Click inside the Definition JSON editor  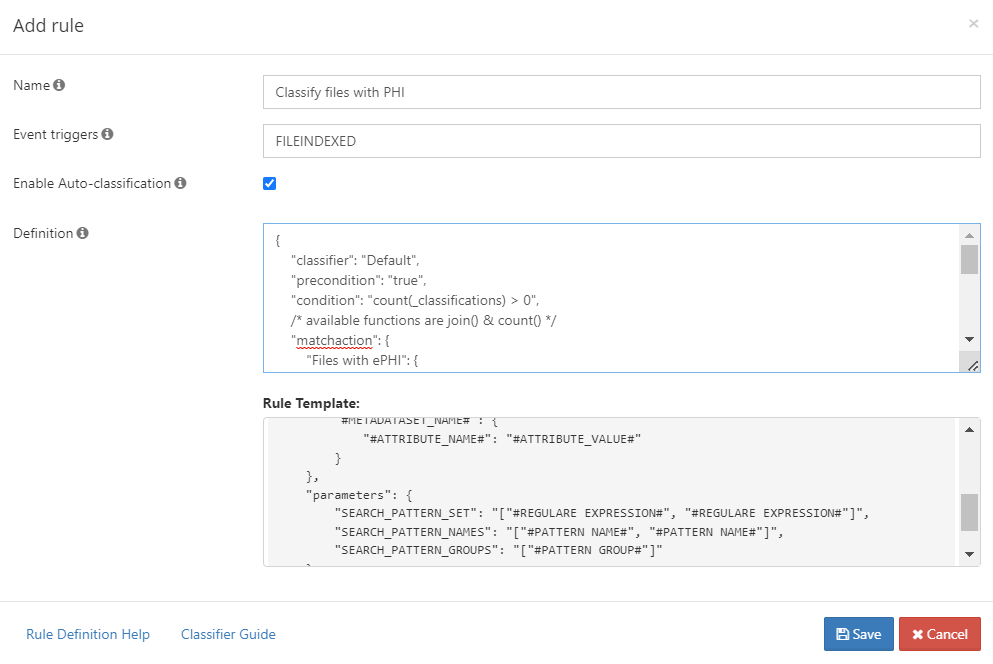tap(610, 298)
